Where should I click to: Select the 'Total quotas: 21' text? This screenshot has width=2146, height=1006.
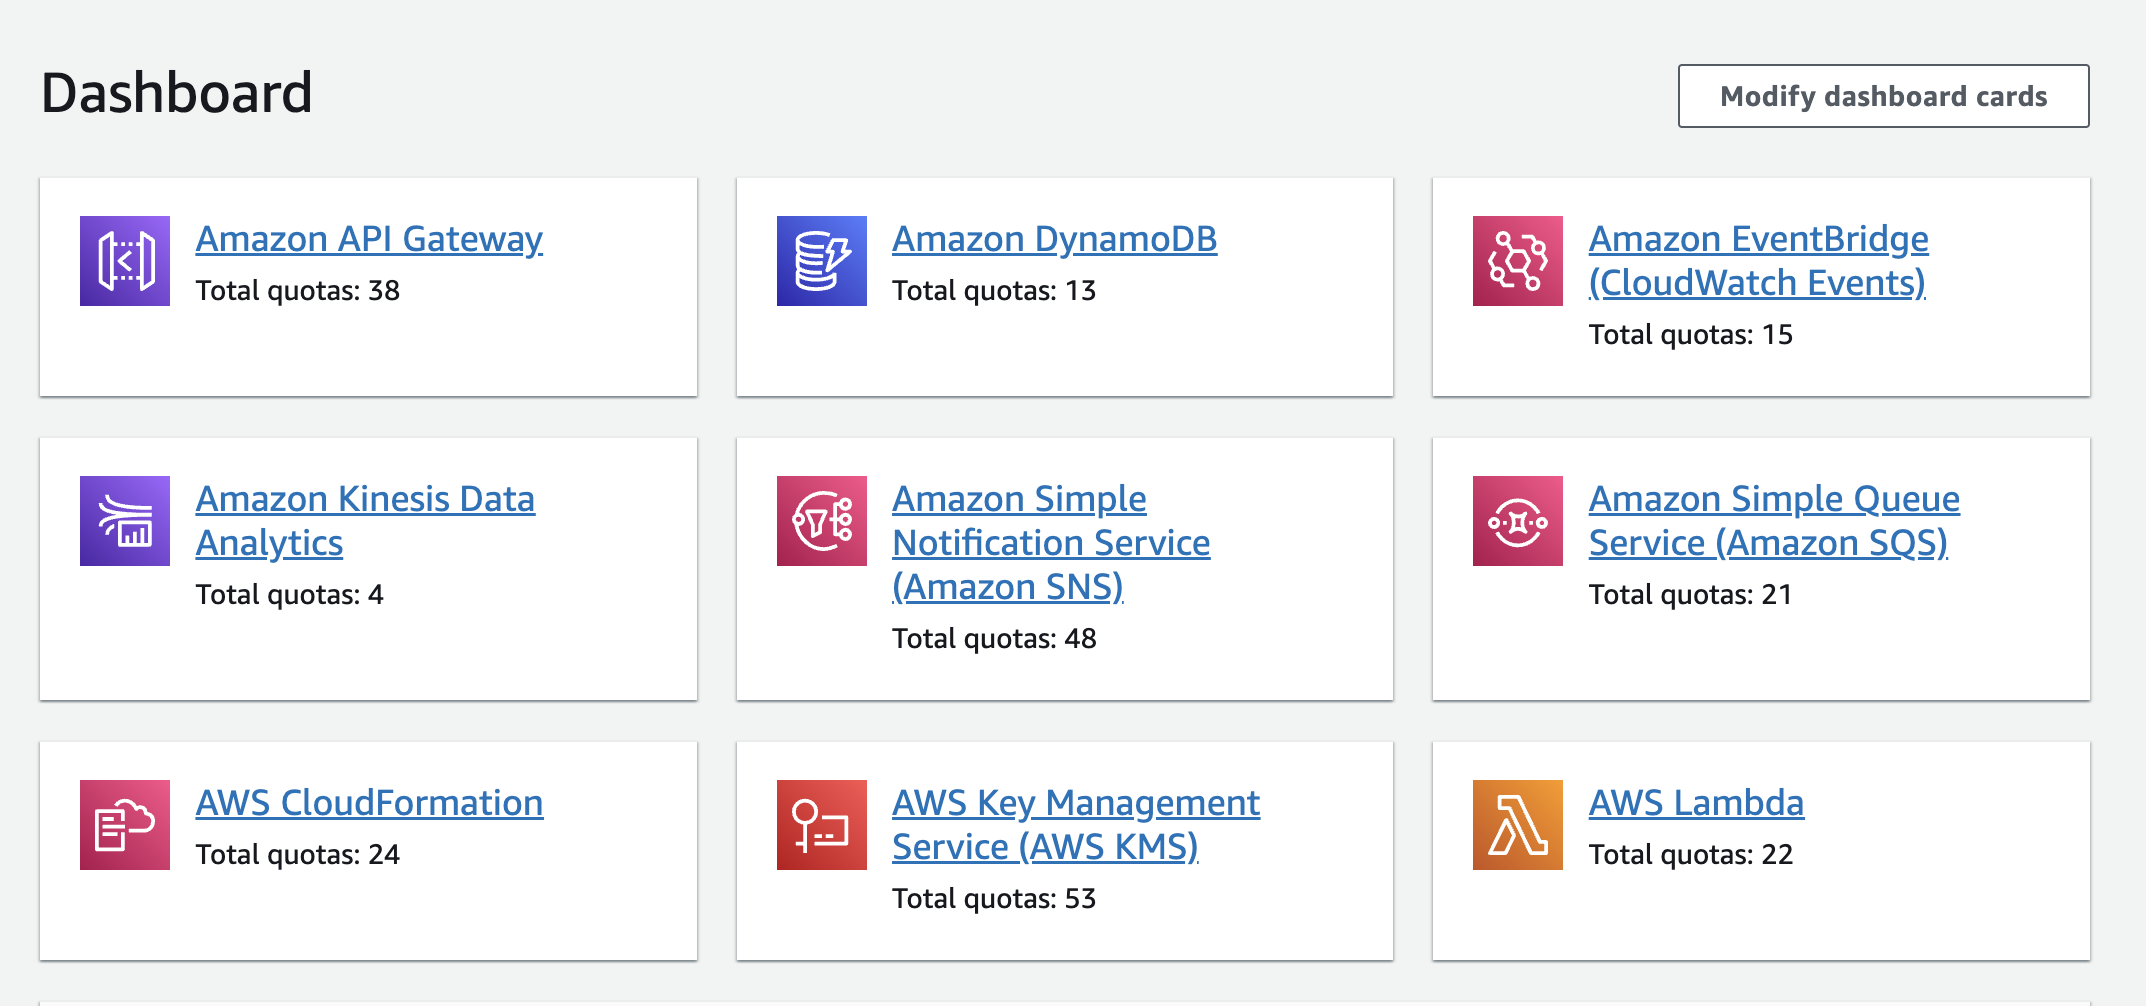[x=1691, y=595]
